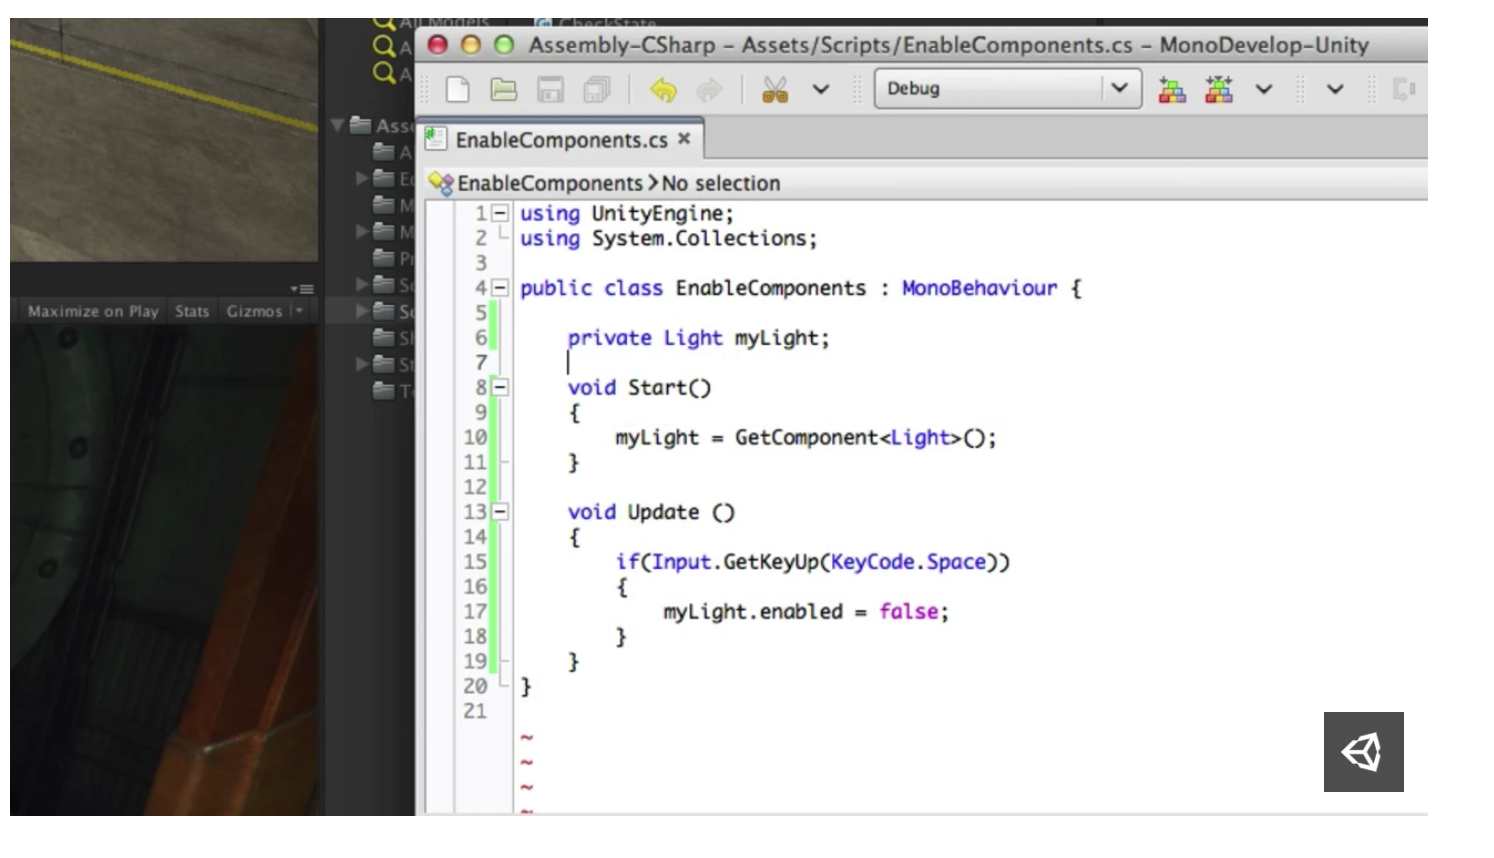Close the EnableComponents.cs tab
The height and width of the screenshot is (858, 1494).
tap(684, 139)
